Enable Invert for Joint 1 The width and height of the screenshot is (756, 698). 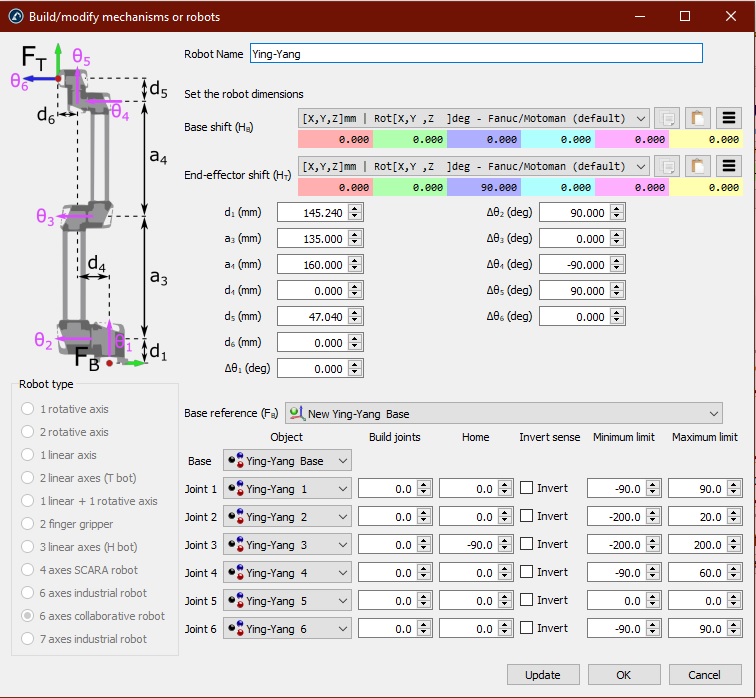527,488
